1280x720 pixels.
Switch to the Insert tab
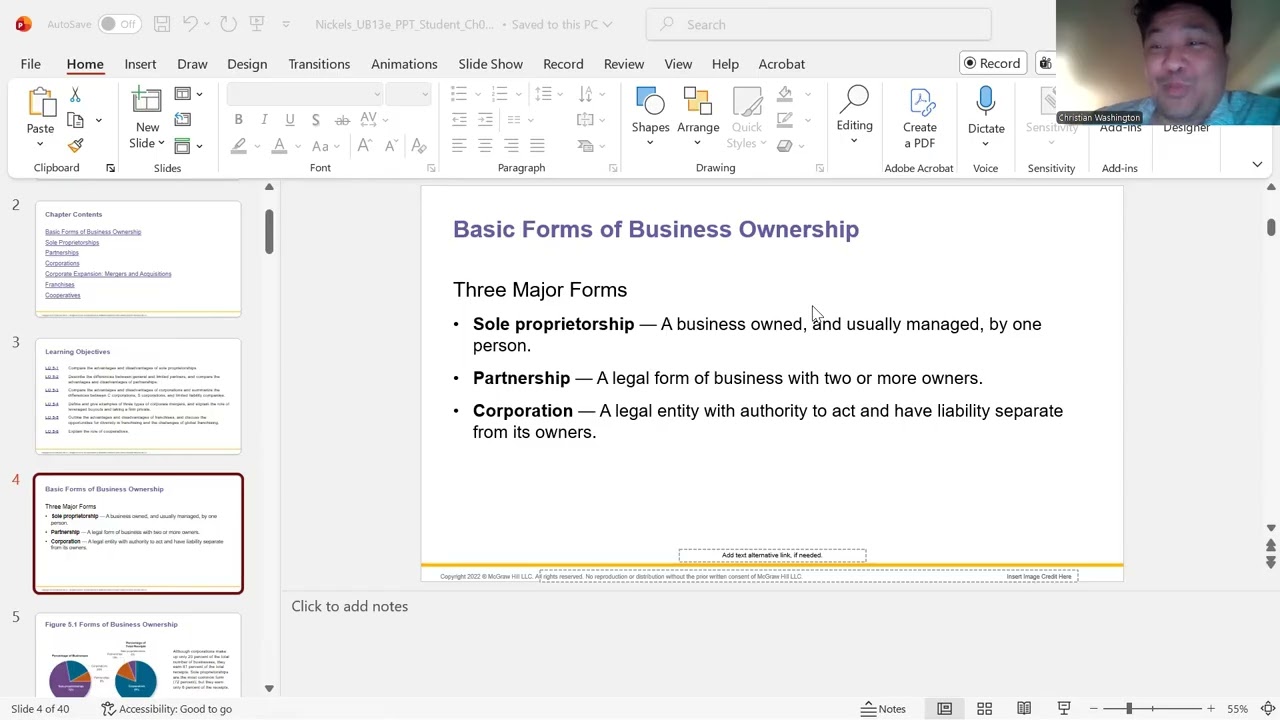[140, 64]
